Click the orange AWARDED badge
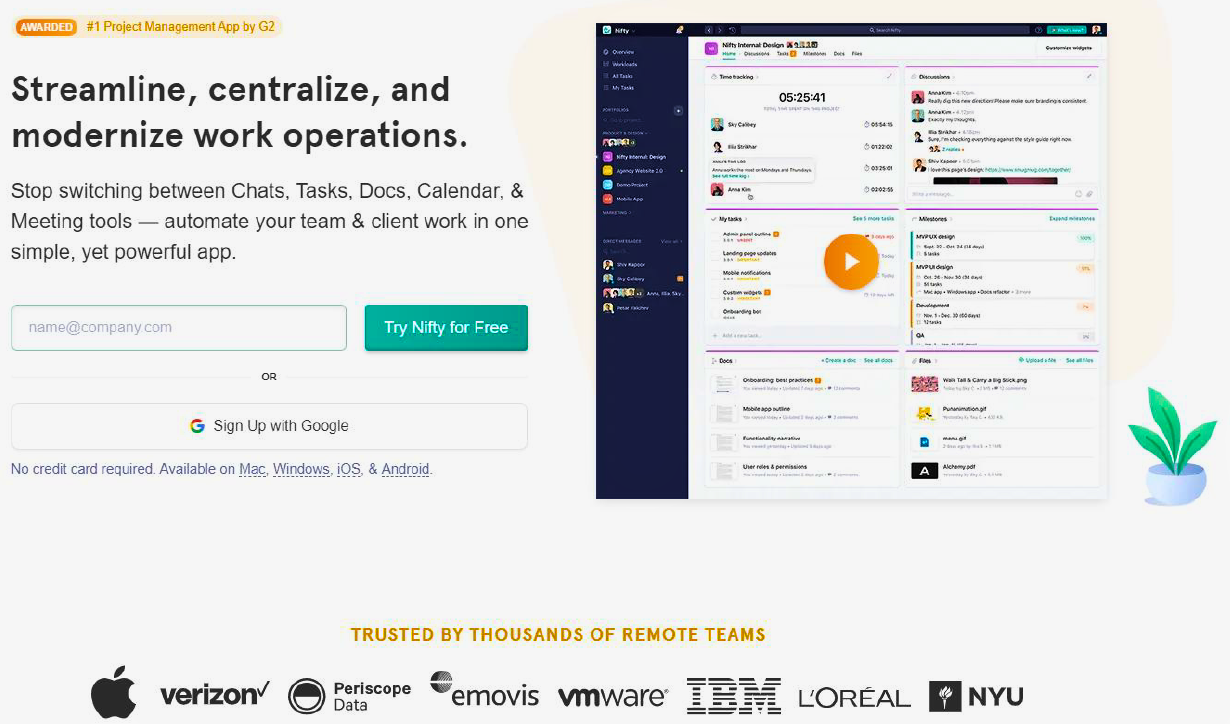Image resolution: width=1230 pixels, height=724 pixels. (46, 27)
